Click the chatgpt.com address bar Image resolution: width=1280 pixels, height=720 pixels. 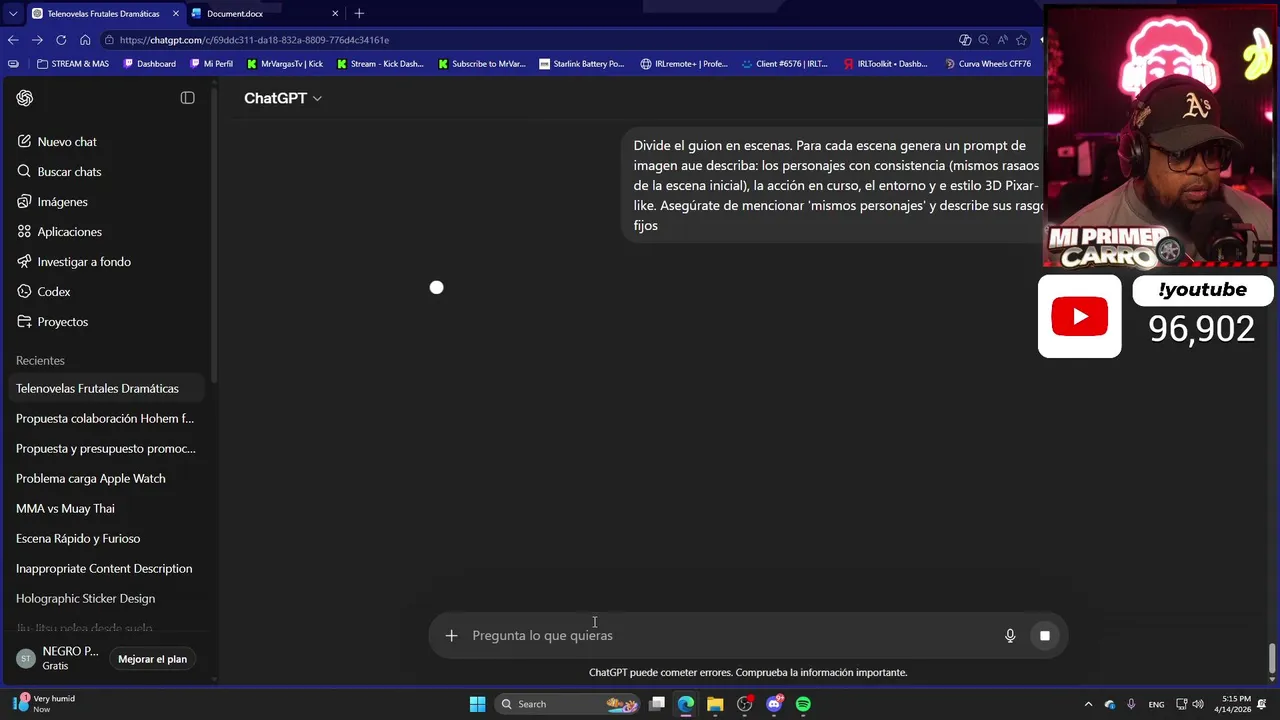[x=530, y=40]
